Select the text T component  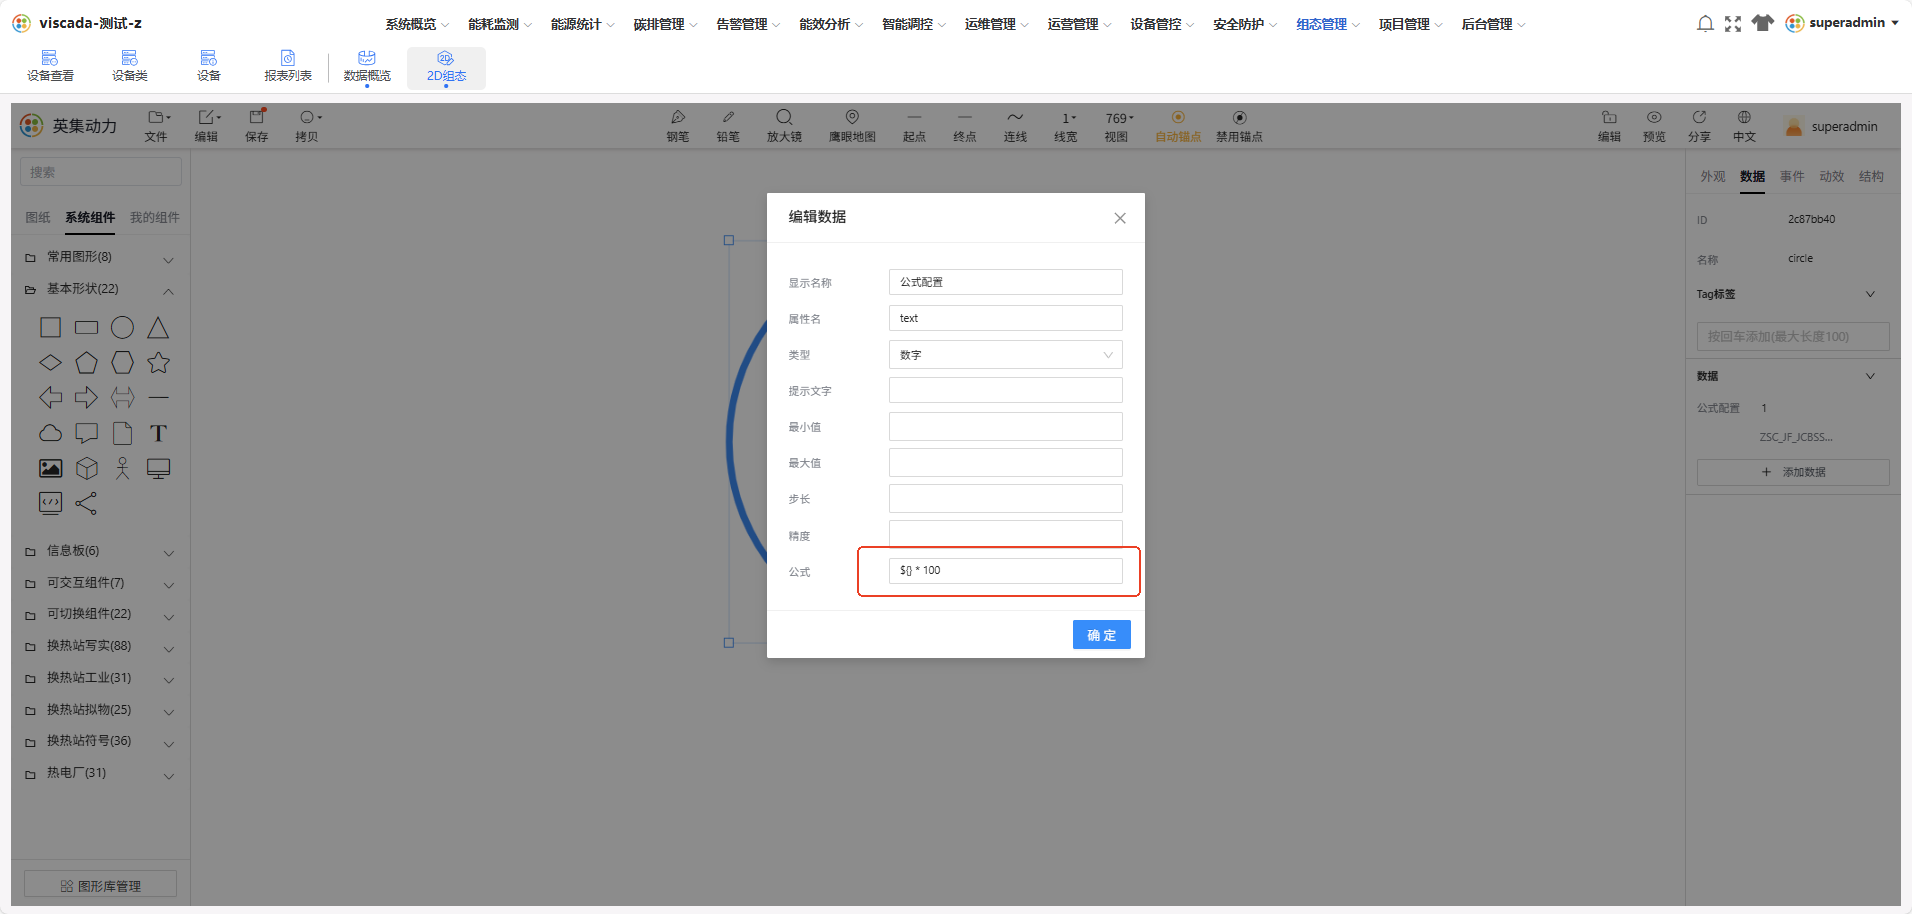click(x=158, y=433)
